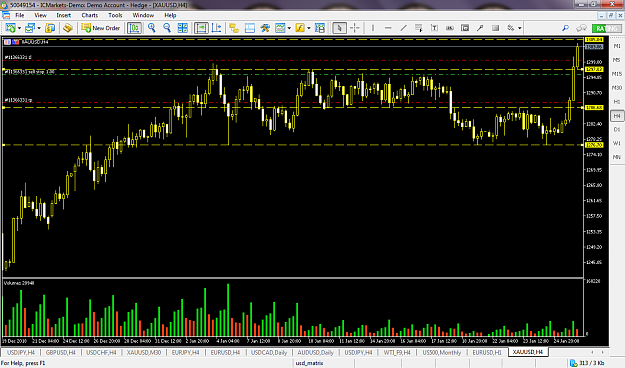This screenshot has height=368, width=625.
Task: Click the green RATING button
Action: tap(606, 28)
